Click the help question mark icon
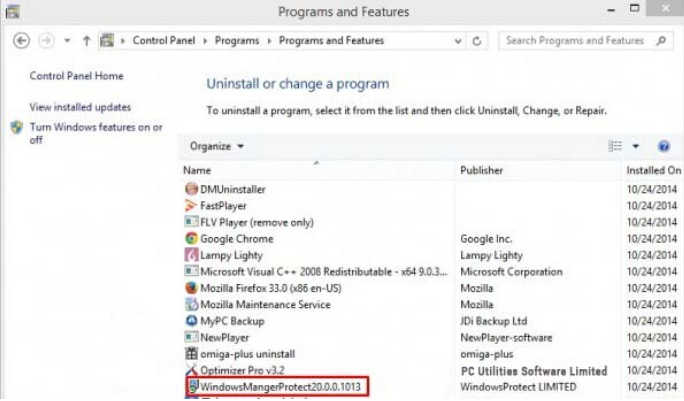684x401 pixels. 663,146
